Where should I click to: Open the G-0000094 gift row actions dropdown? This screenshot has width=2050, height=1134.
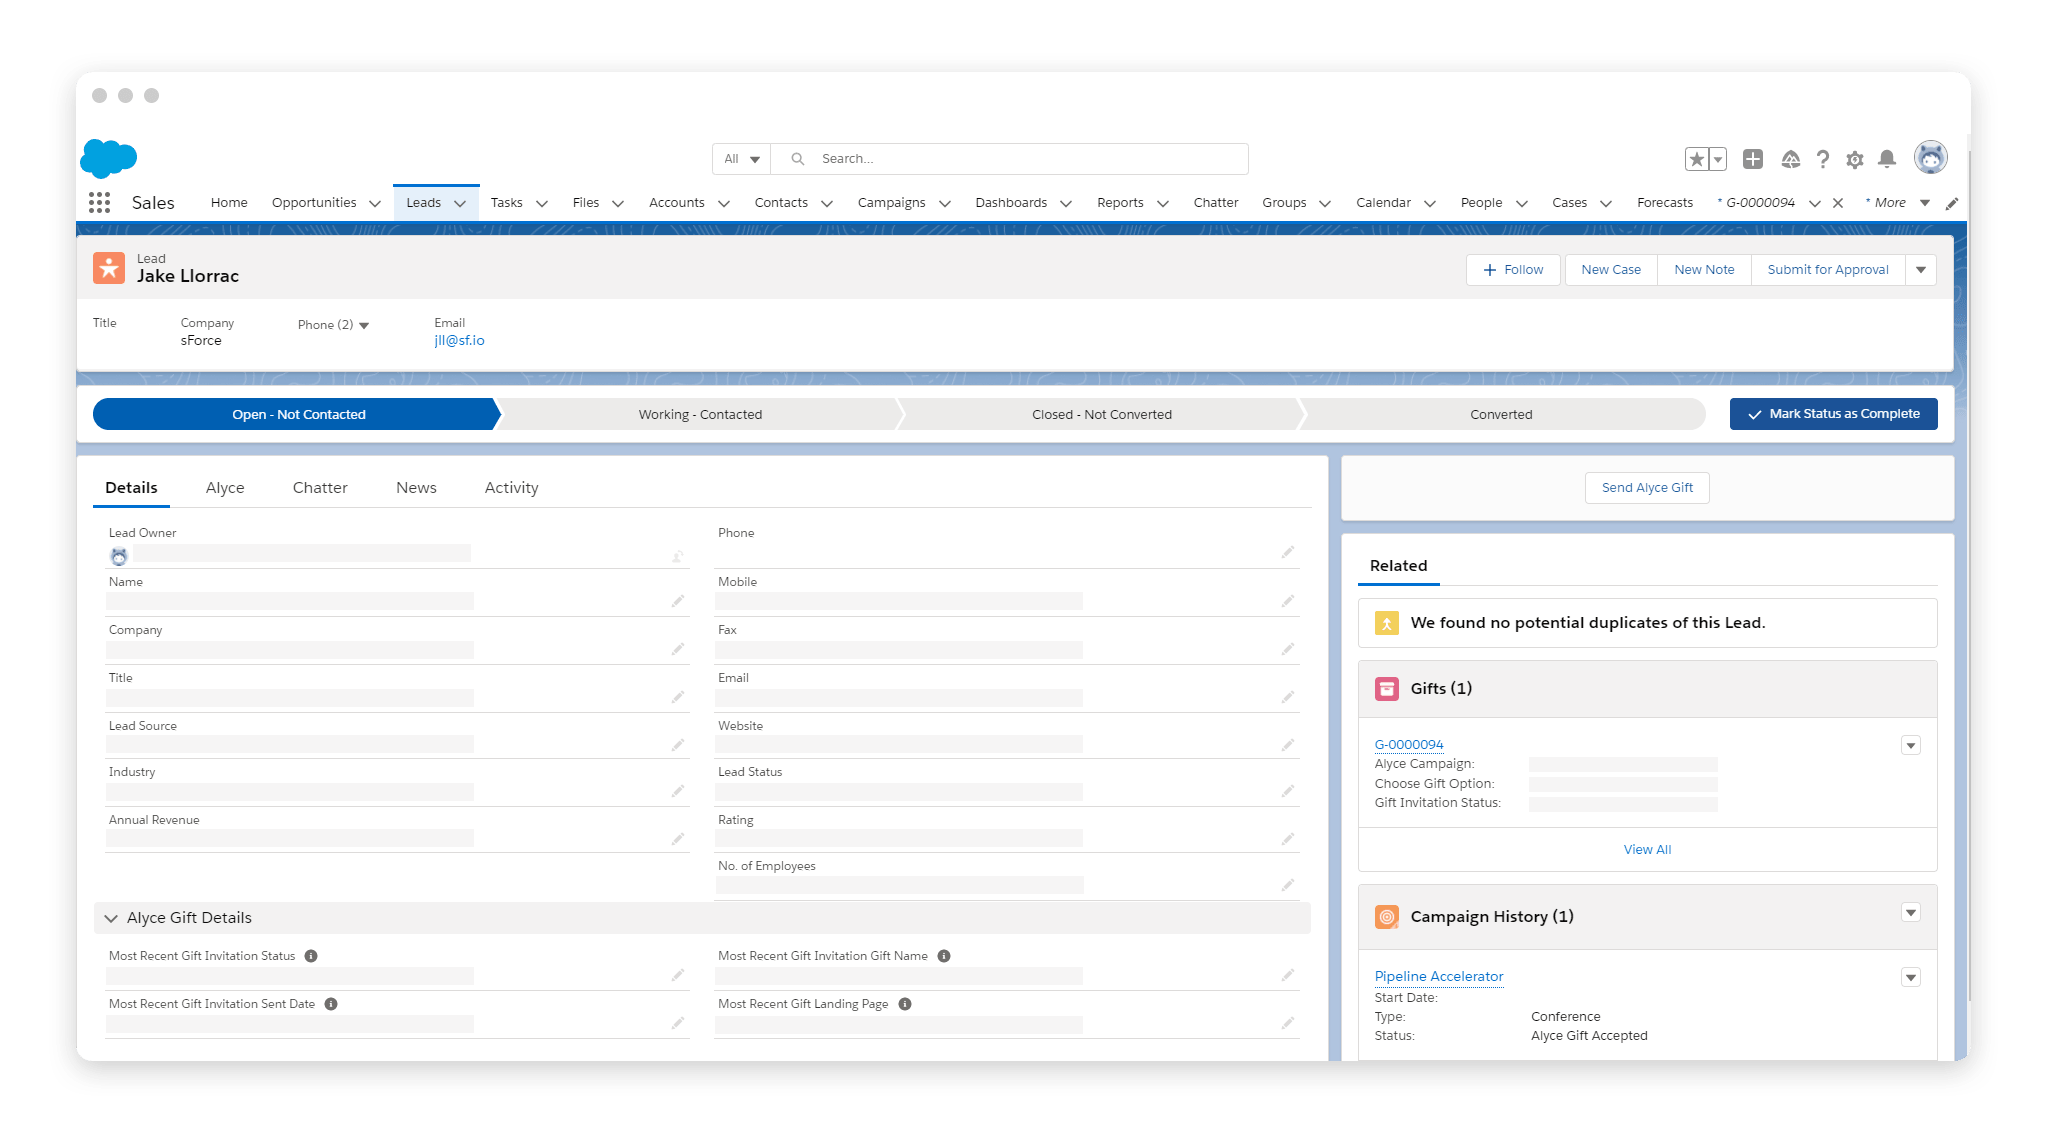tap(1911, 745)
